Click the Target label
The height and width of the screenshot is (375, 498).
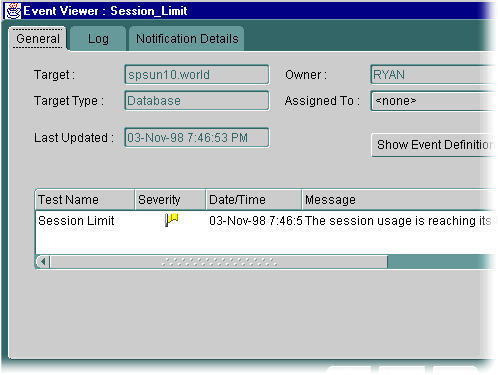(x=55, y=75)
